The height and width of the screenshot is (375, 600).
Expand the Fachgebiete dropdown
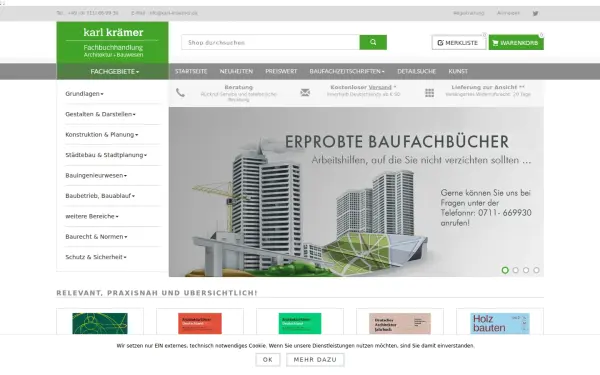pos(114,72)
